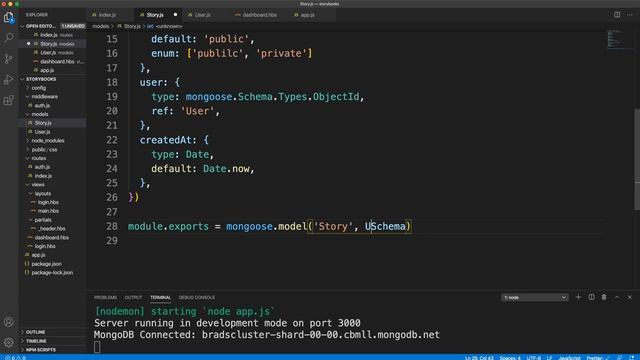Maximize the terminal panel size
This screenshot has height=360, width=640.
click(617, 297)
